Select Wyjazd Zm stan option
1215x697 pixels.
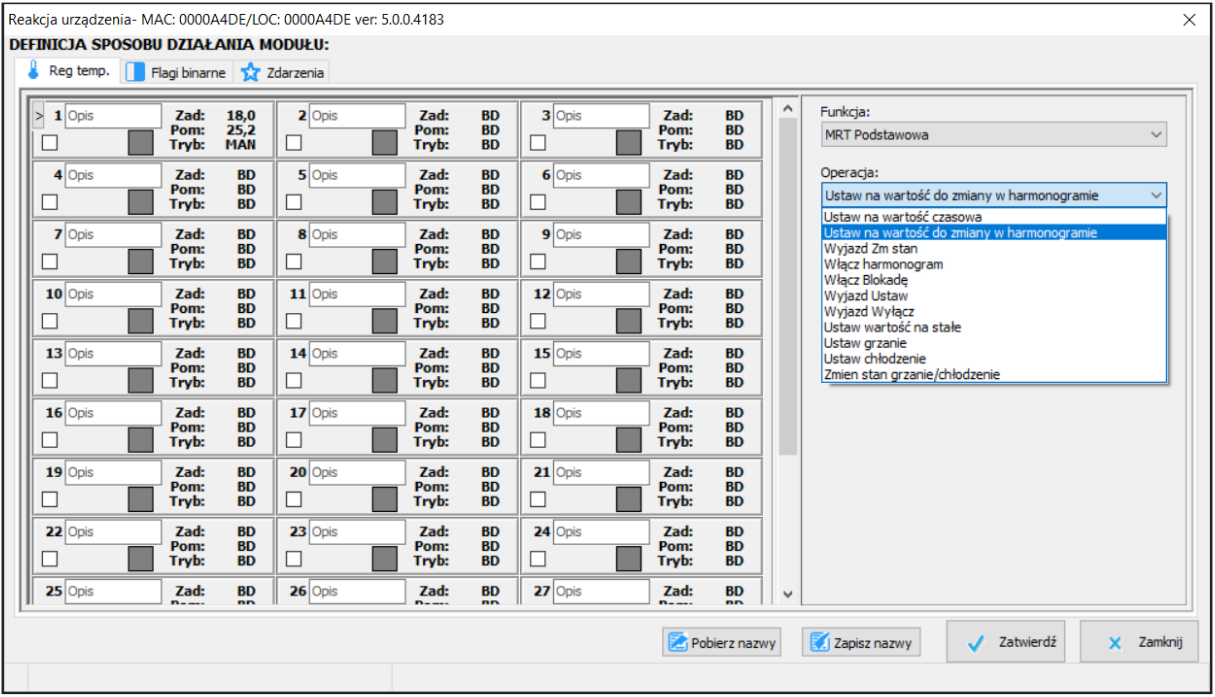(994, 248)
